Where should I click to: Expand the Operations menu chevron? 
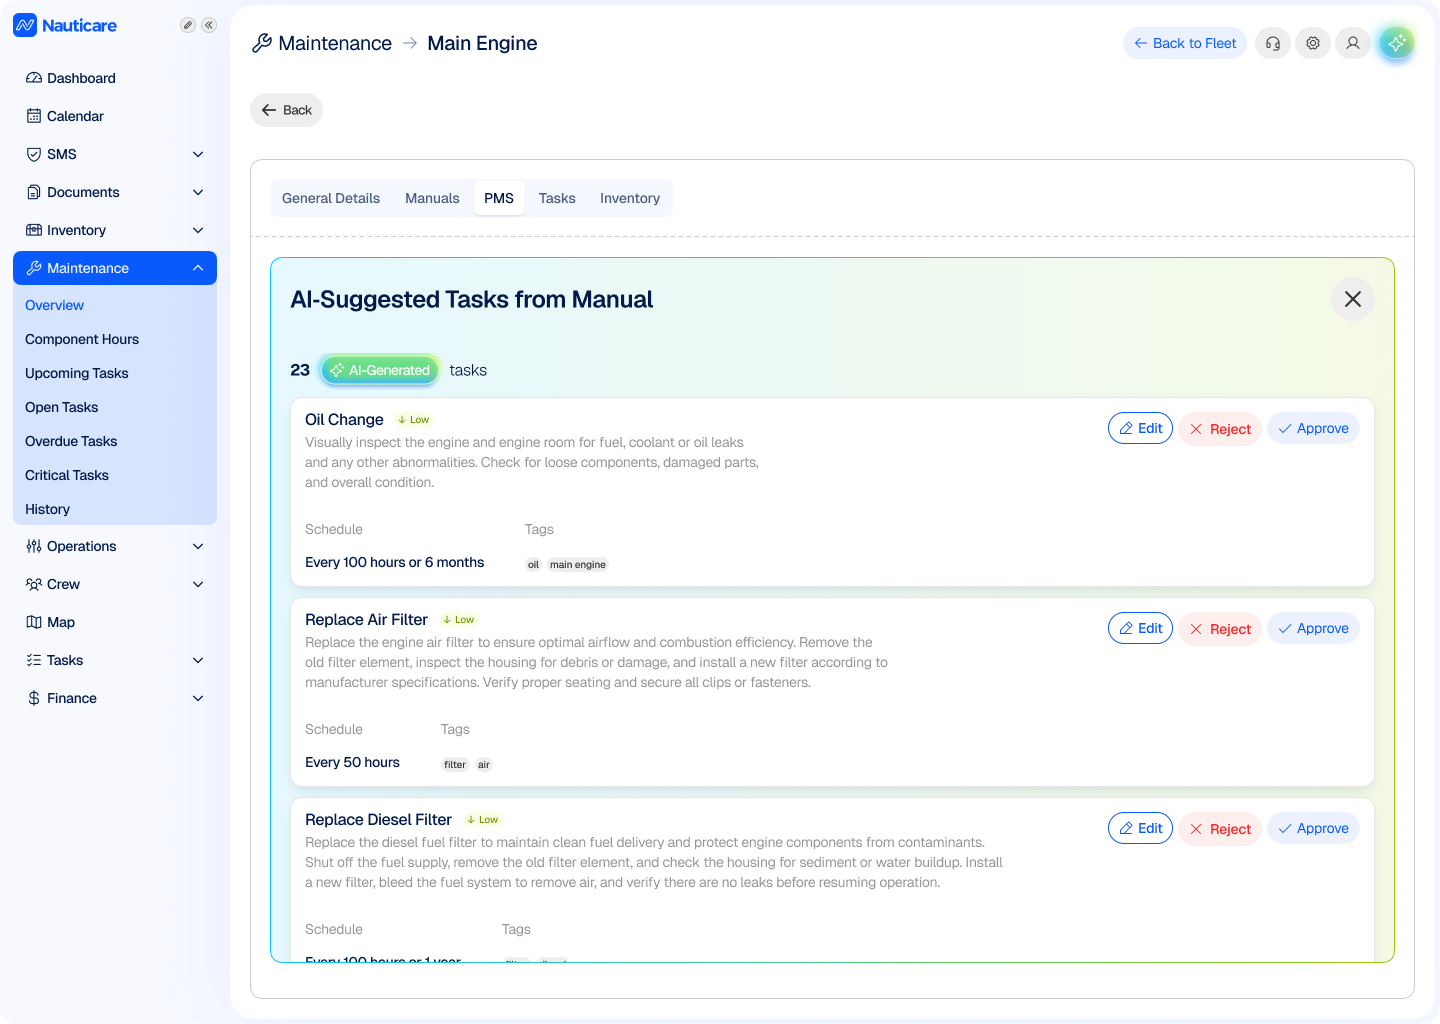point(198,546)
